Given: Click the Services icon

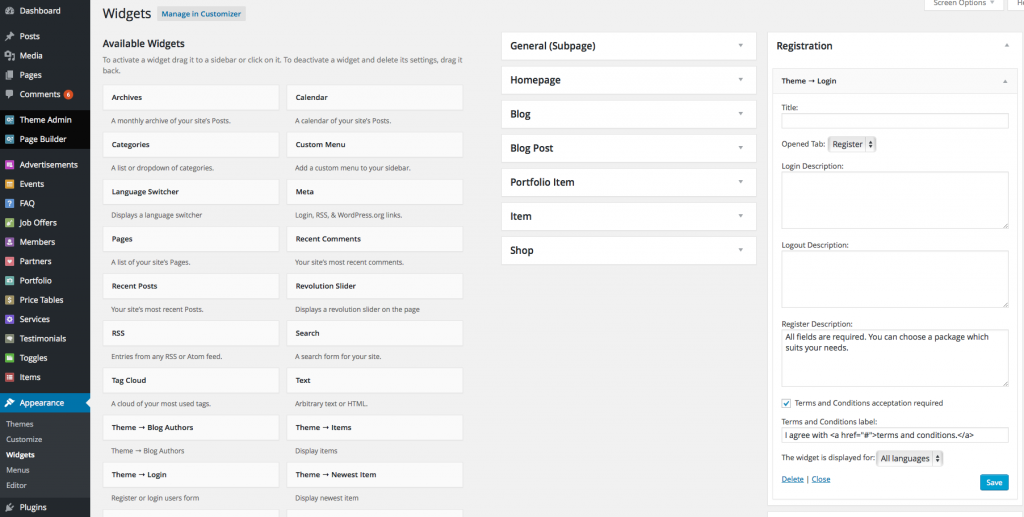Looking at the screenshot, I should tap(9, 319).
